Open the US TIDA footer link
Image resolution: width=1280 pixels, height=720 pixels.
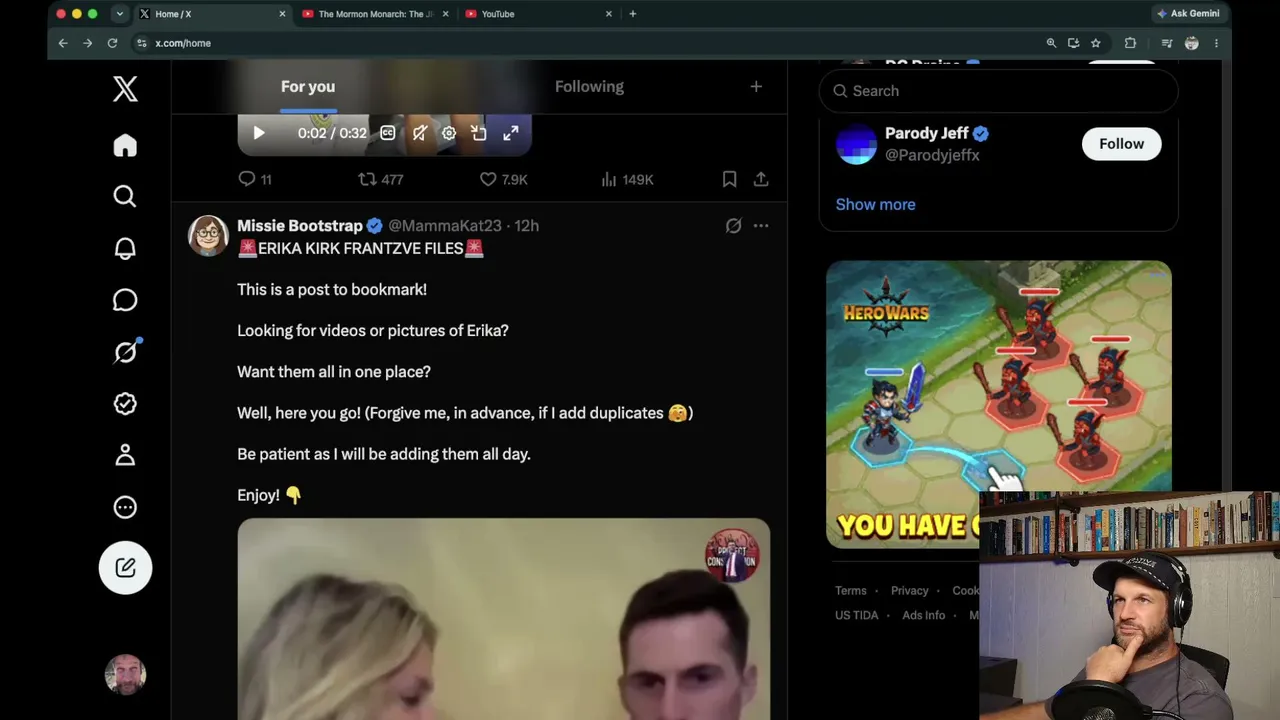click(x=857, y=616)
